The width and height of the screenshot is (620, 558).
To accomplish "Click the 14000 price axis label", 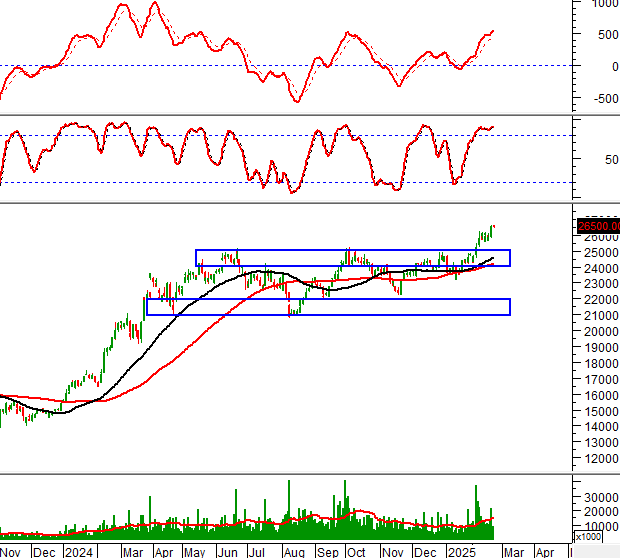I will (x=601, y=427).
